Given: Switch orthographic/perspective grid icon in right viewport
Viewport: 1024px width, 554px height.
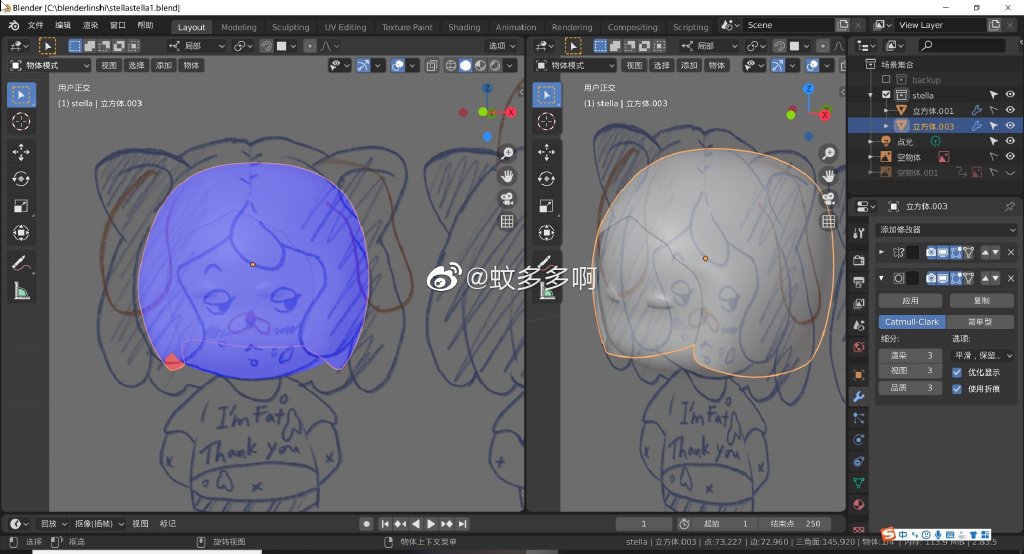Looking at the screenshot, I should tap(828, 221).
